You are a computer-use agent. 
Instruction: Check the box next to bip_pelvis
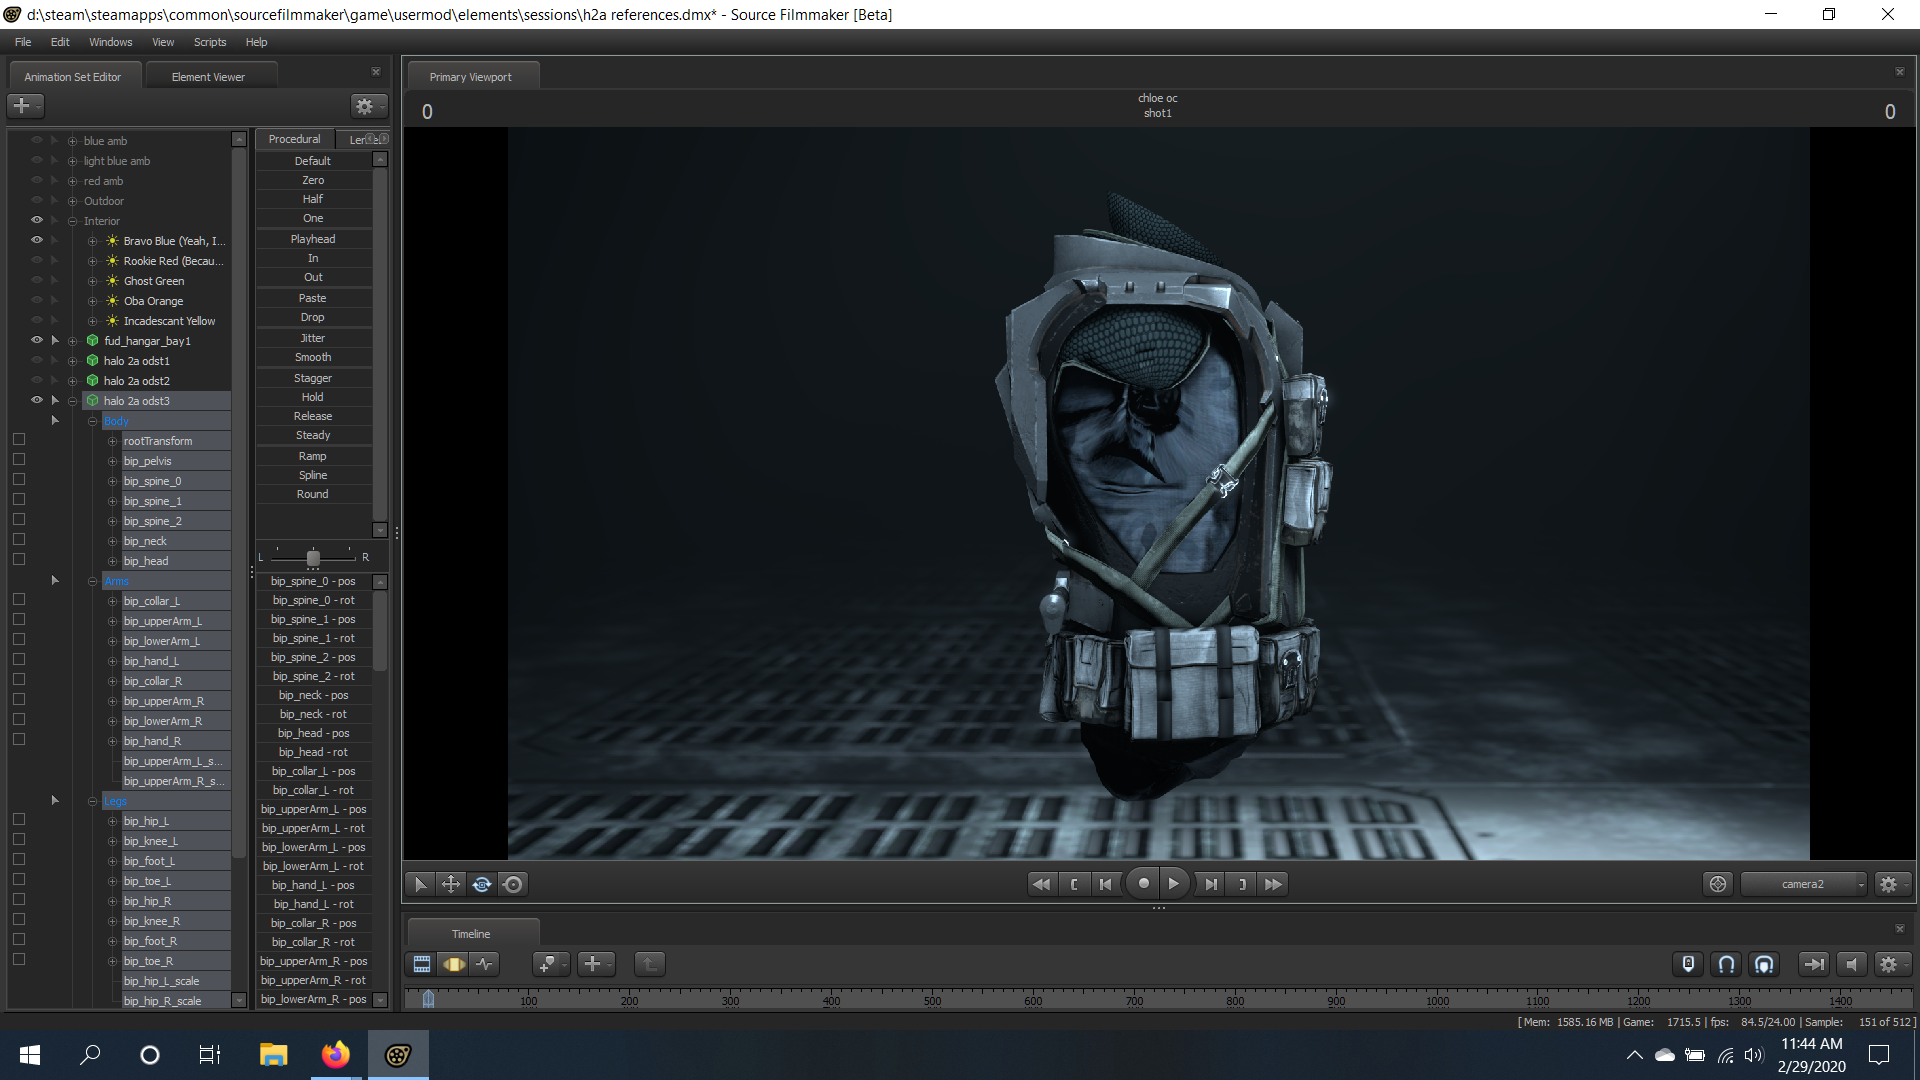(x=19, y=460)
